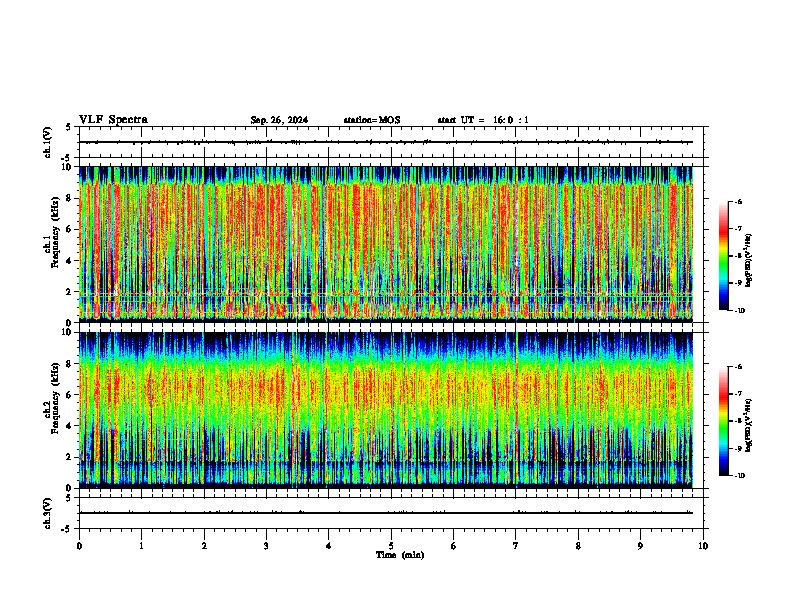Click the time axis tick label "3"
792x612 pixels.
[x=266, y=546]
